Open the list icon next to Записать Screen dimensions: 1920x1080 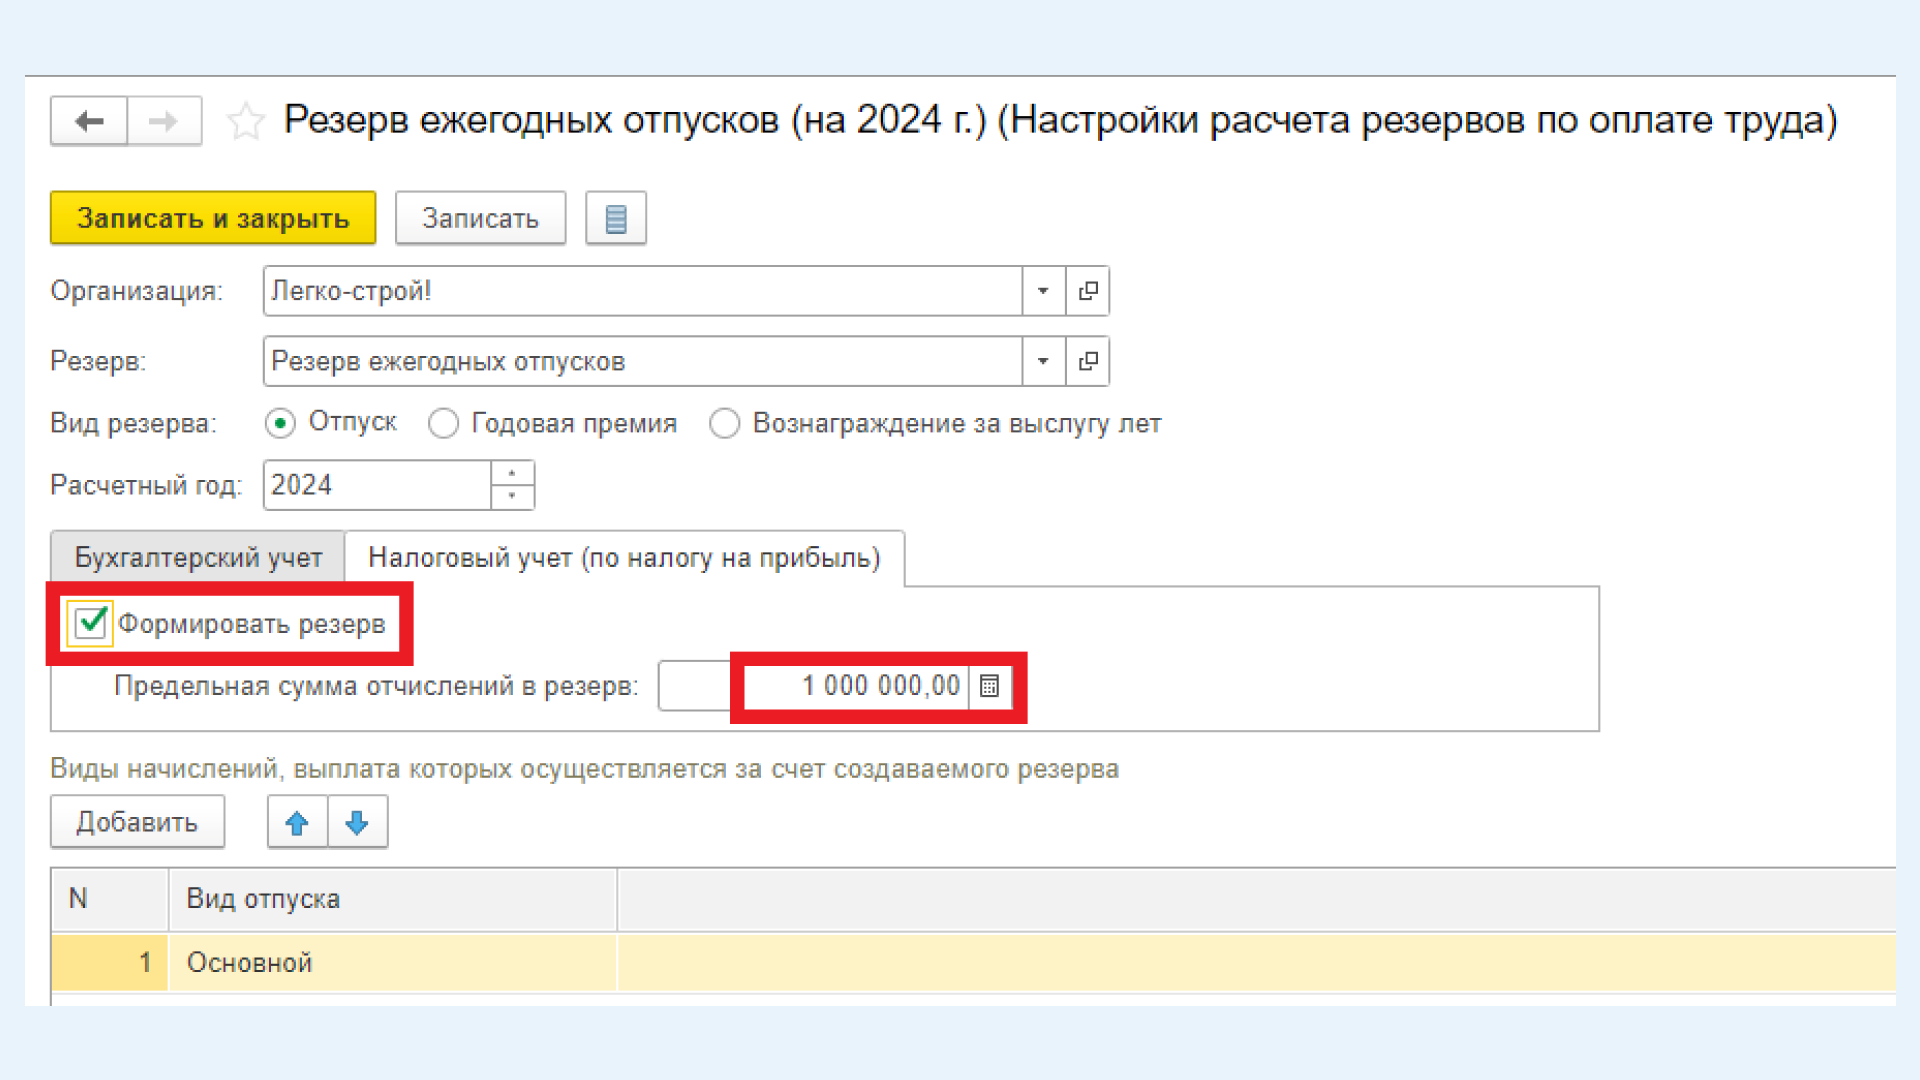[x=616, y=218]
